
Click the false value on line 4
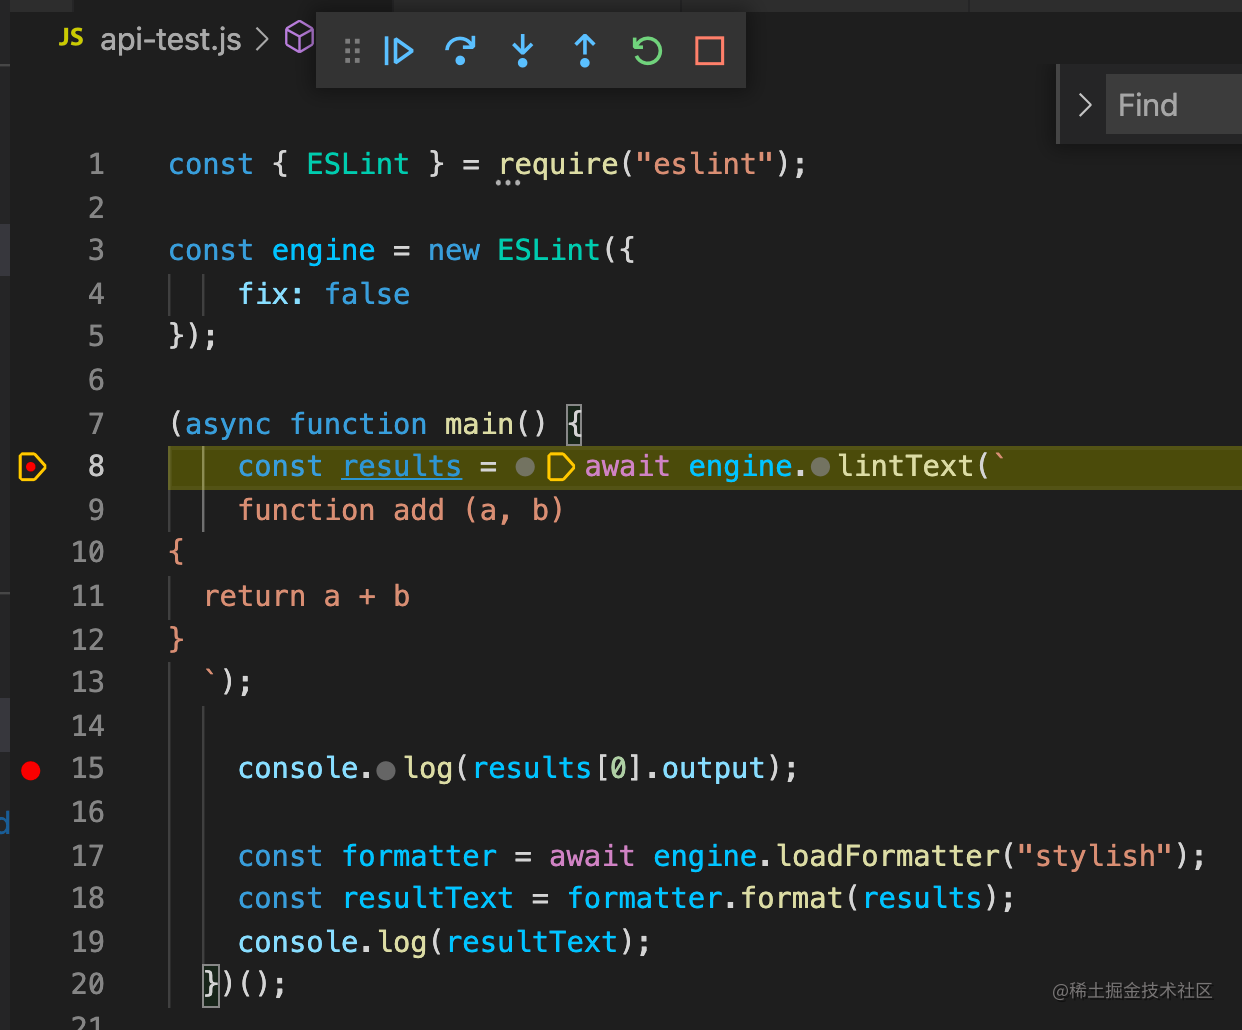[x=367, y=294]
